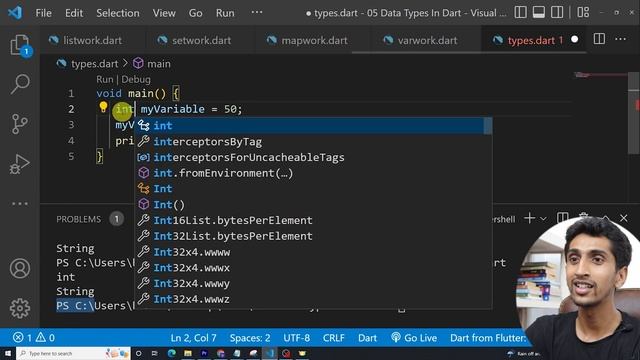Pick int.fromEnvironment(…) suggestion
Viewport: 640px width, 360px height.
point(313,173)
